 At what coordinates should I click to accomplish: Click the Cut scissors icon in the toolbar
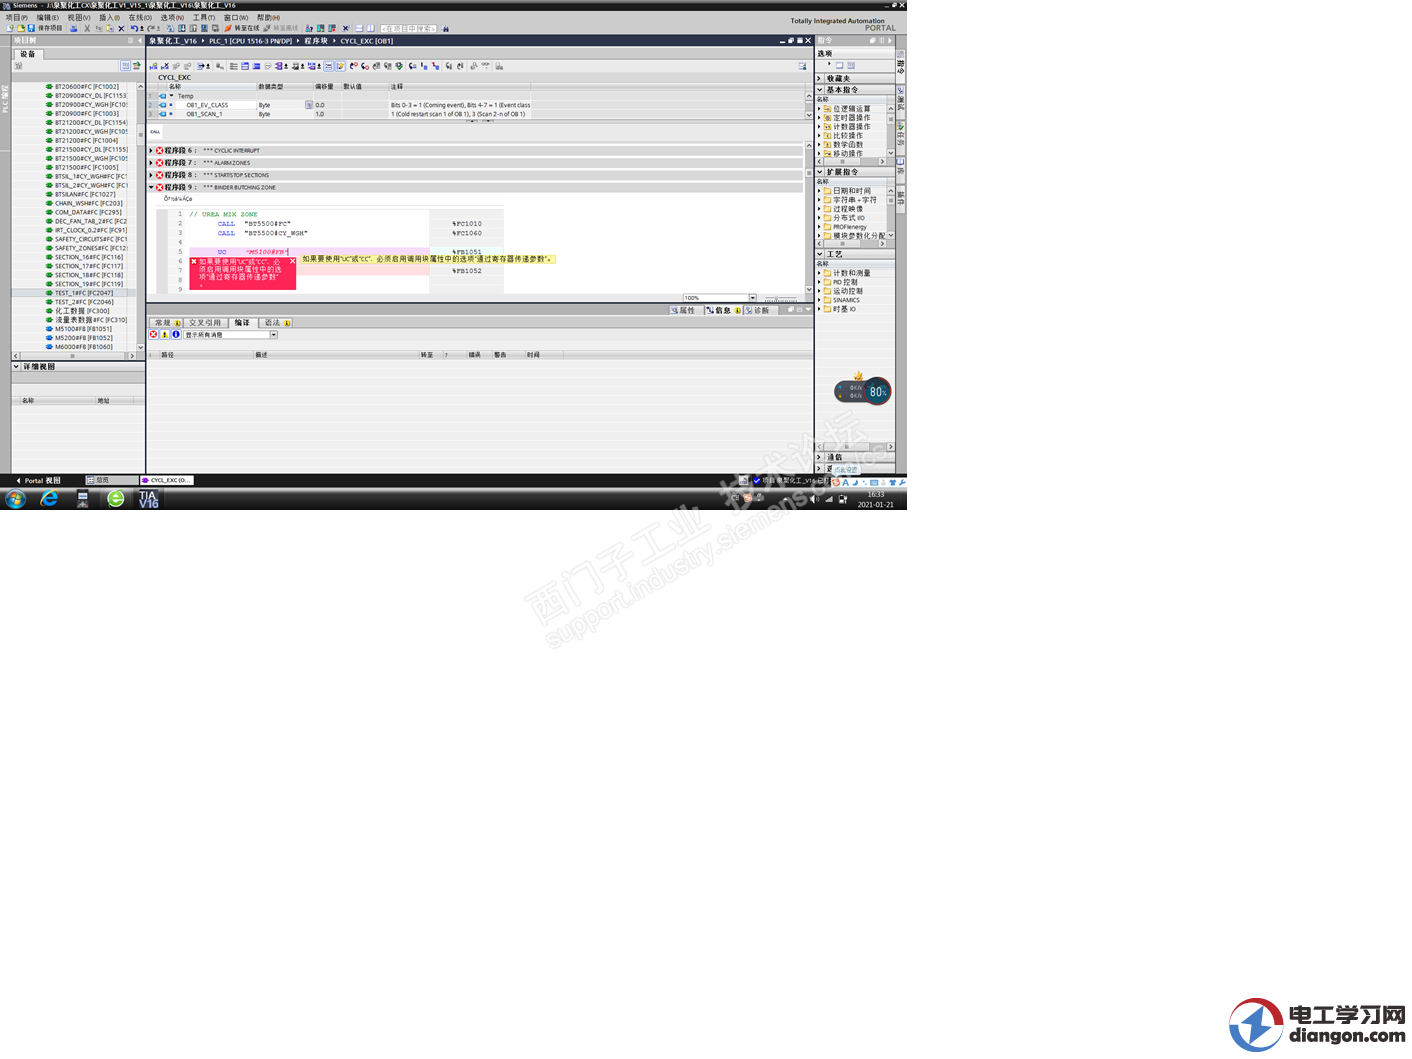click(x=87, y=28)
